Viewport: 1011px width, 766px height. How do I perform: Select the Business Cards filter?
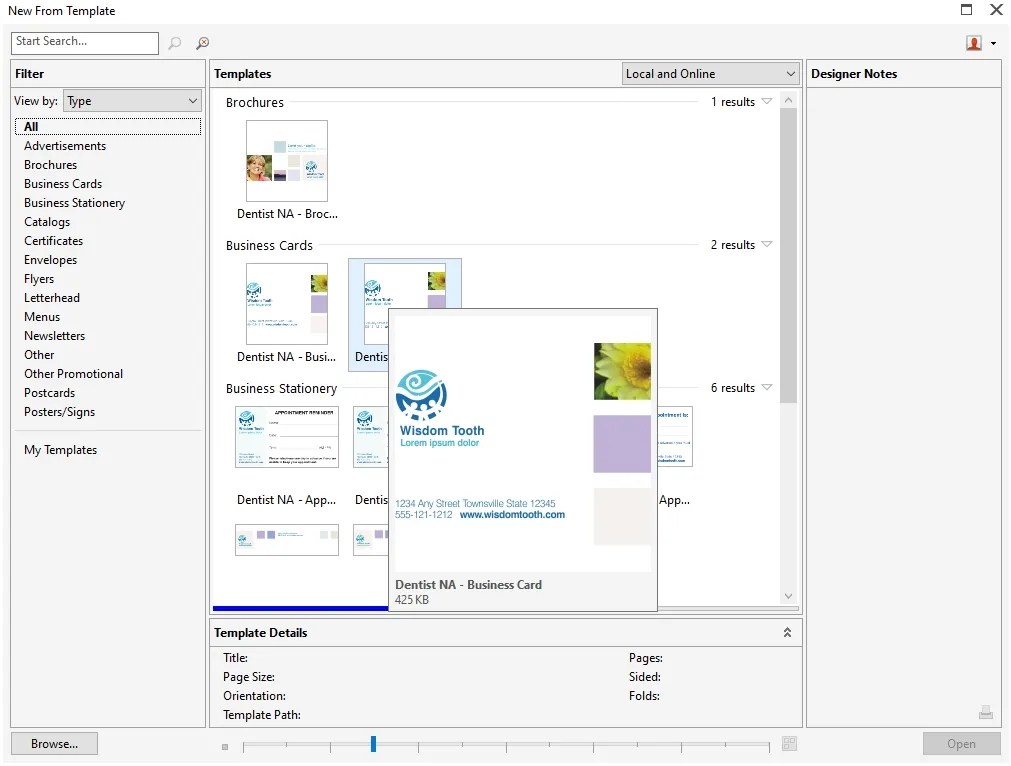coord(63,184)
